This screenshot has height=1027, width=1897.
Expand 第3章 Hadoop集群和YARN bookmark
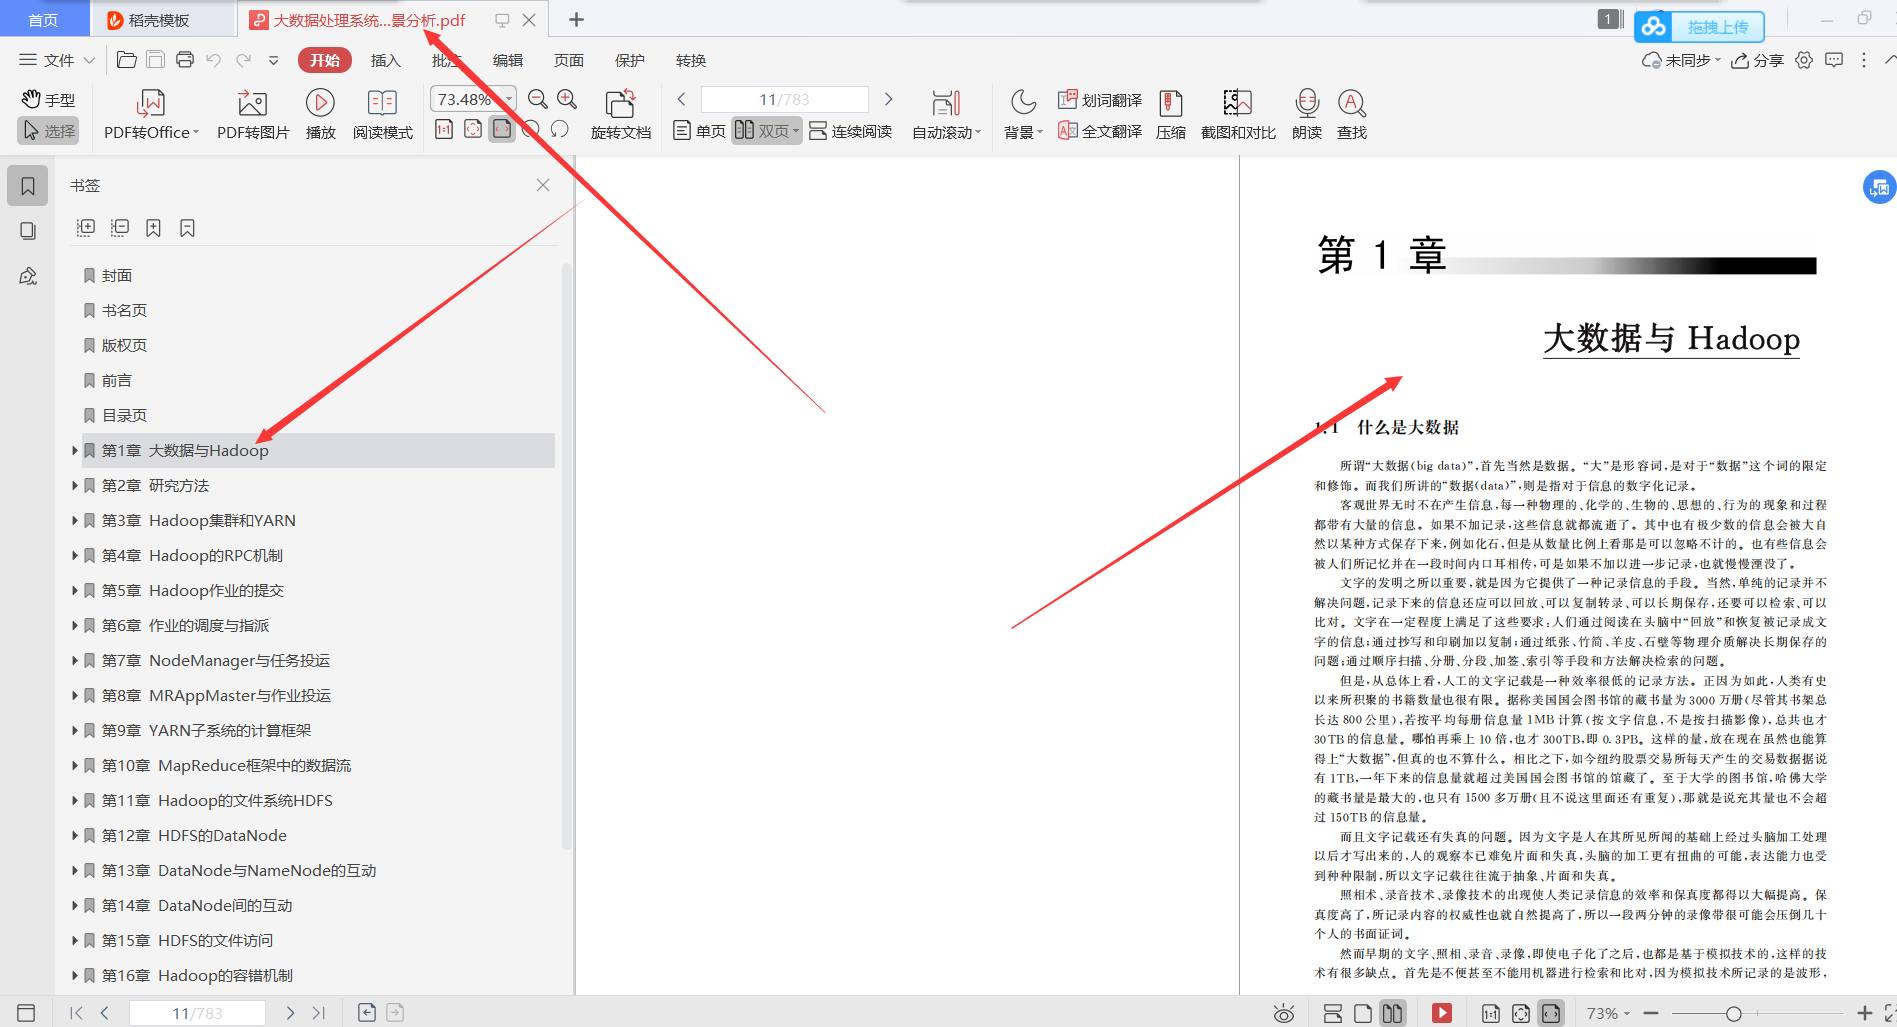click(75, 521)
